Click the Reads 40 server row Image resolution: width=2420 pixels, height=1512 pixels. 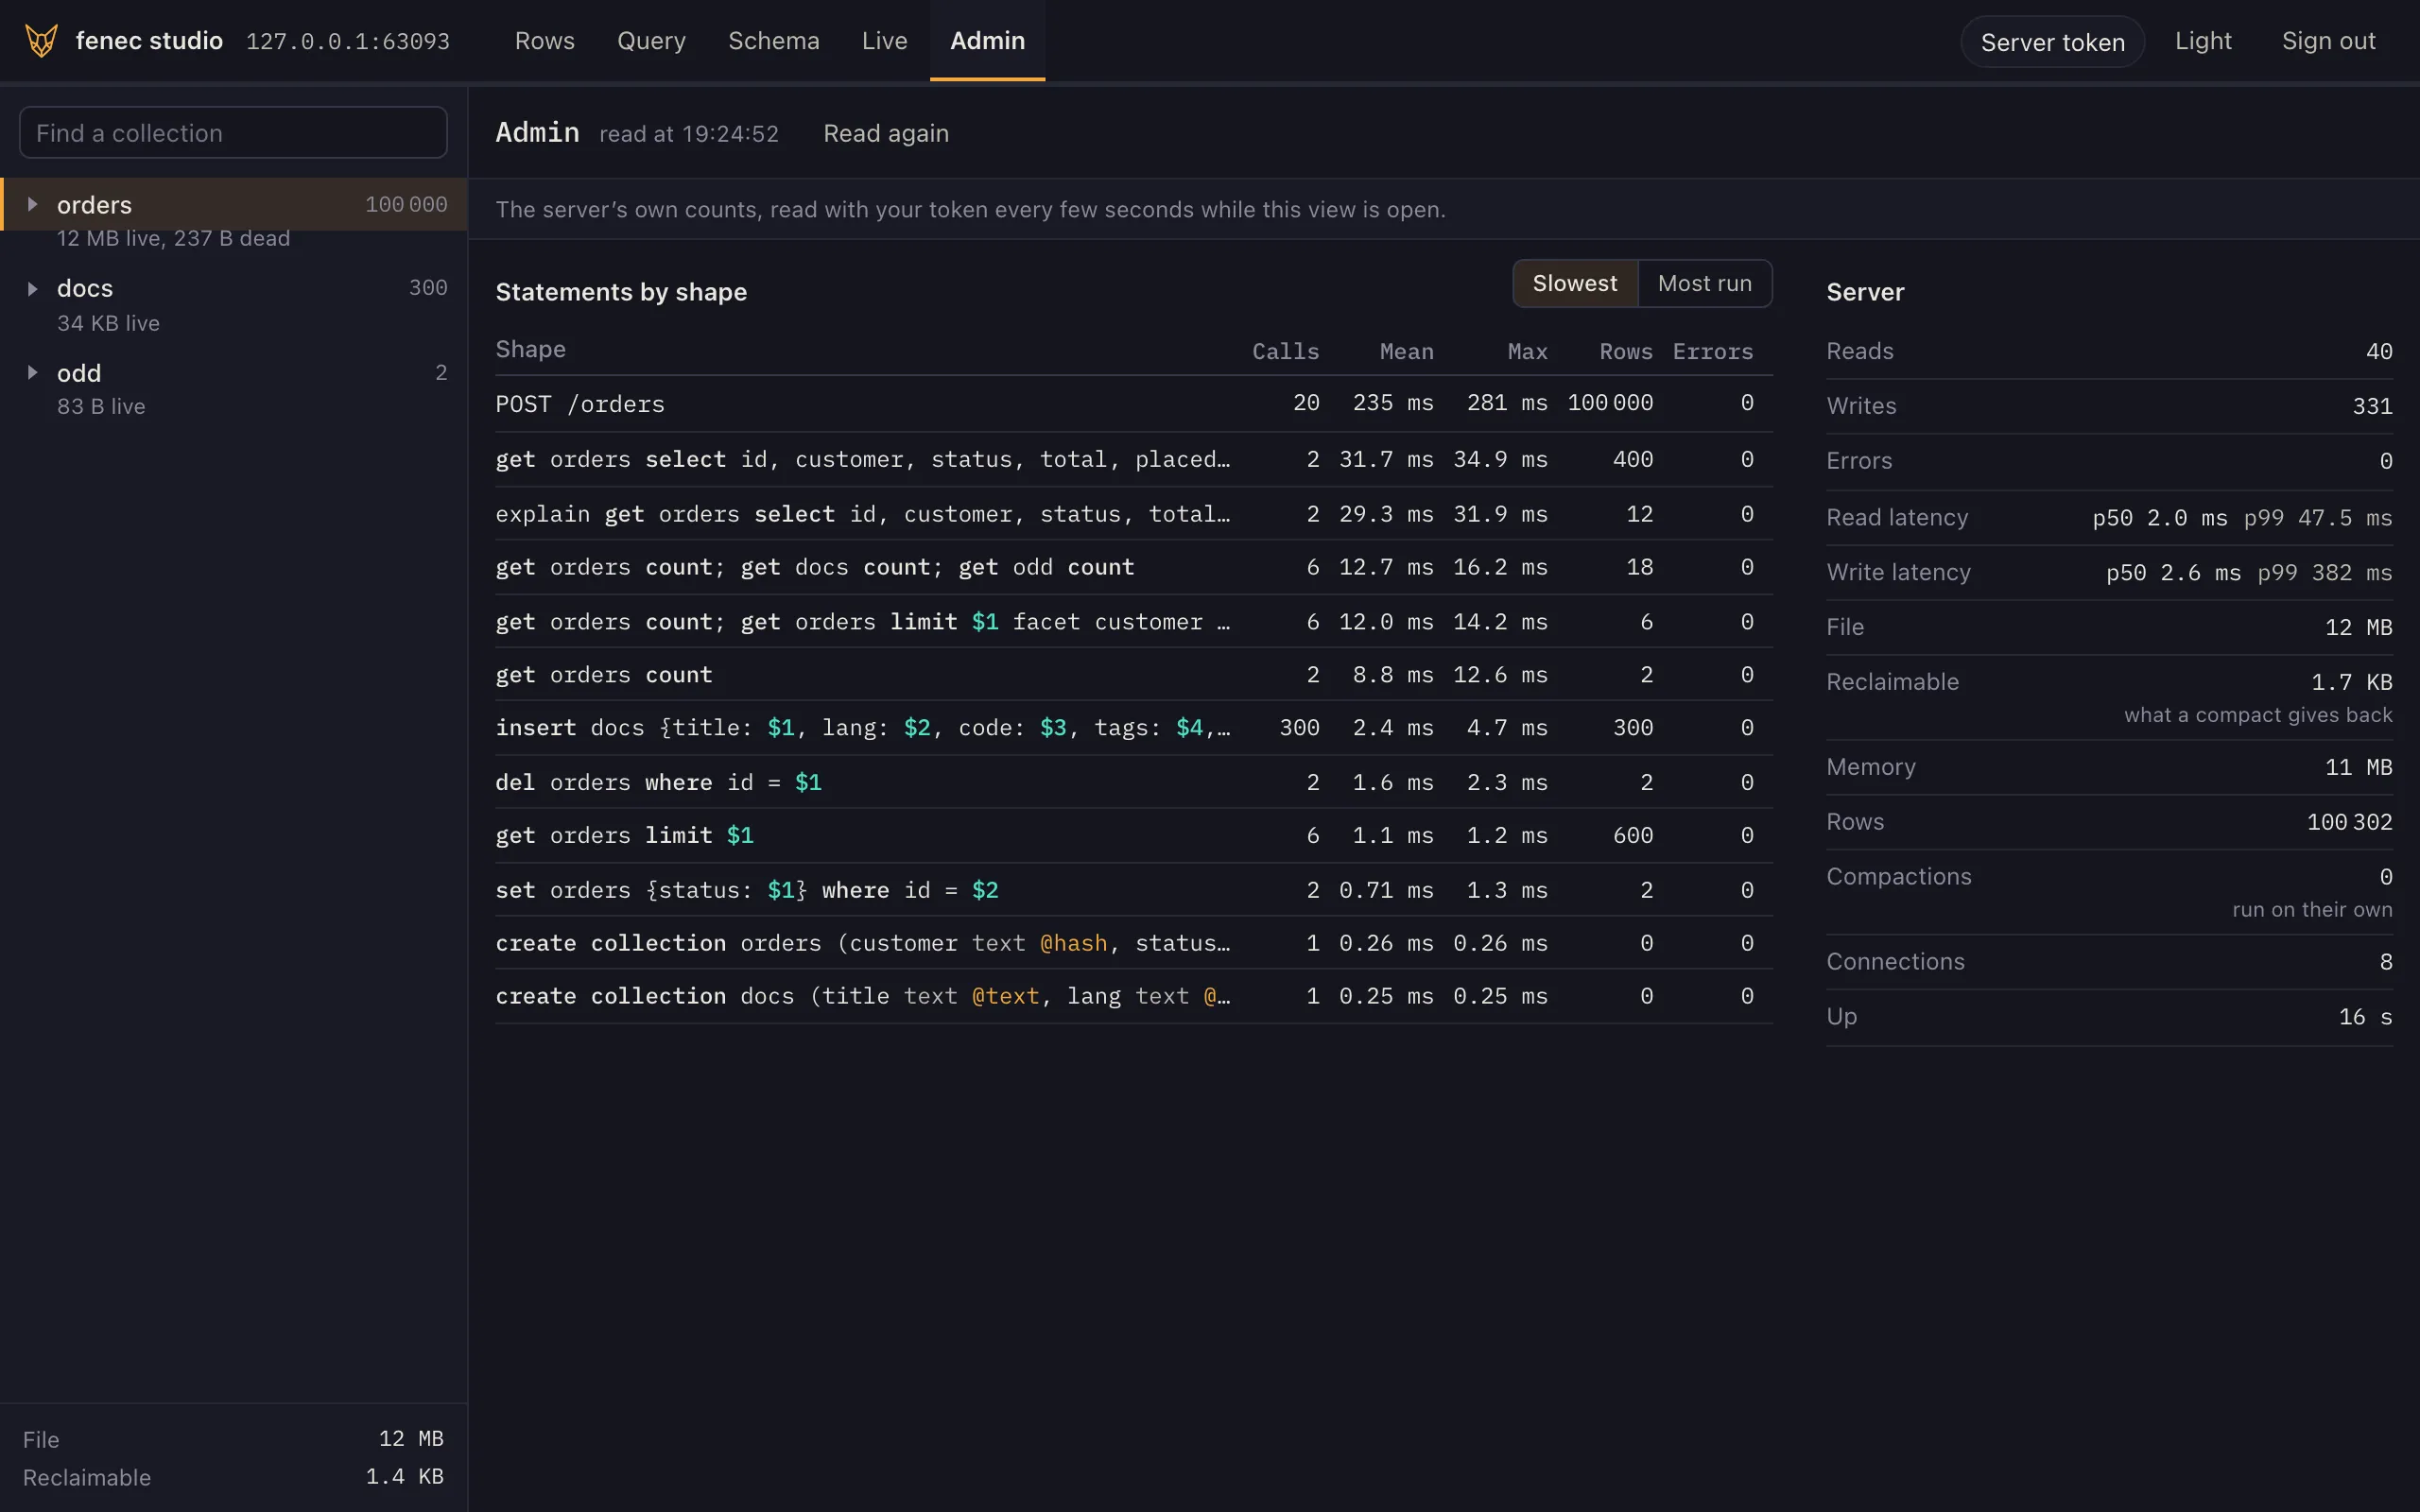(x=2109, y=352)
